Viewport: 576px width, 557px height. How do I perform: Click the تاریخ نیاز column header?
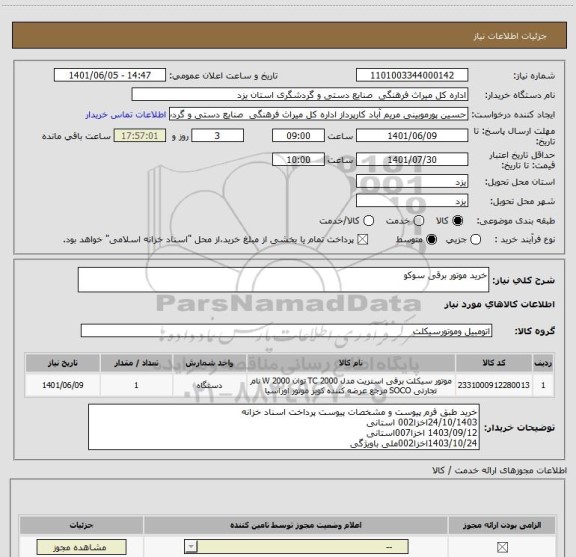coord(62,363)
